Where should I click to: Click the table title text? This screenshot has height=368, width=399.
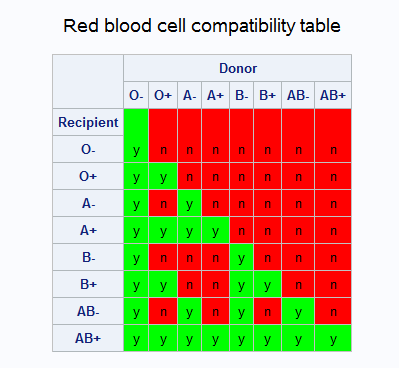click(202, 26)
